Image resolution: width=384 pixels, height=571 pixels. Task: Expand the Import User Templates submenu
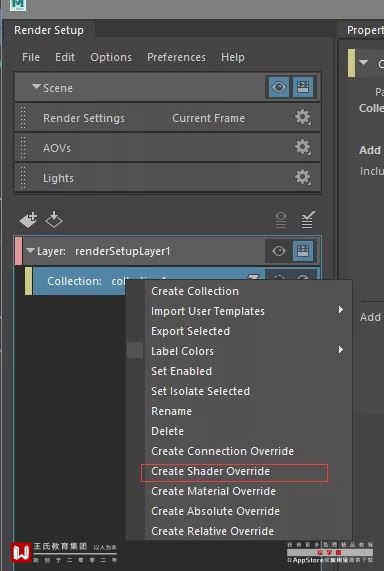(341, 310)
